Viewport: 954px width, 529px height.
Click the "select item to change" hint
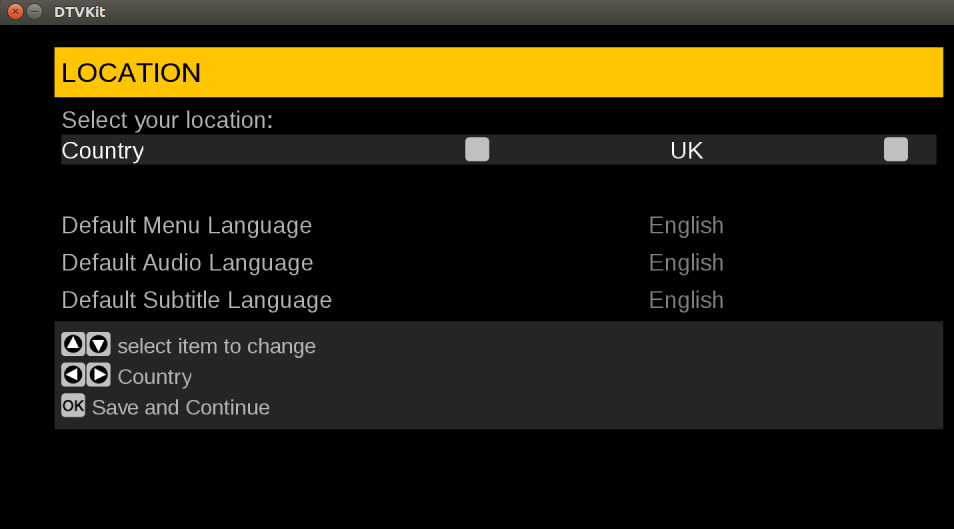point(216,346)
